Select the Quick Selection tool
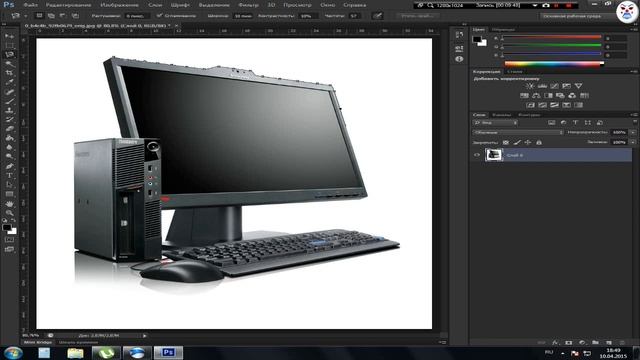640x360 pixels. coord(9,64)
